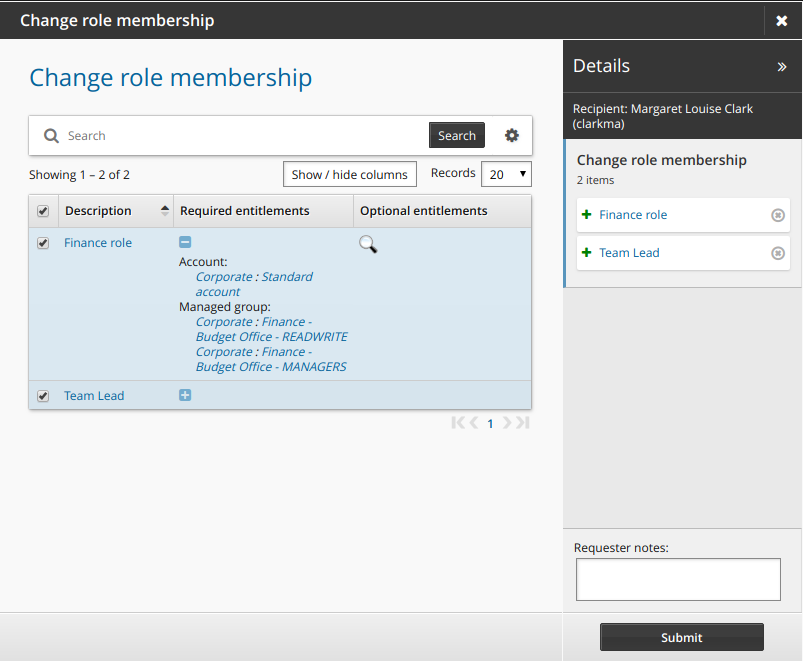803x661 pixels.
Task: Collapse the Details panel with the double chevron
Action: tap(782, 67)
